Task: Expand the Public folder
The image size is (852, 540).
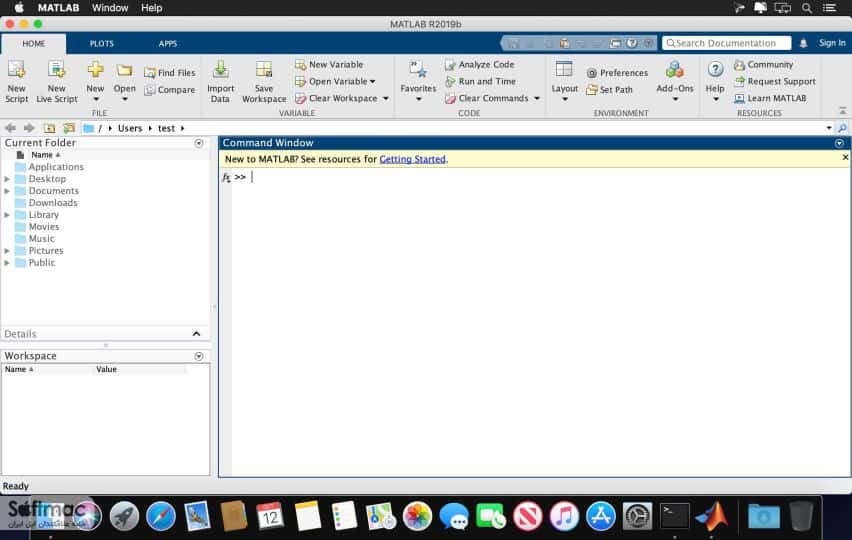Action: coord(7,262)
